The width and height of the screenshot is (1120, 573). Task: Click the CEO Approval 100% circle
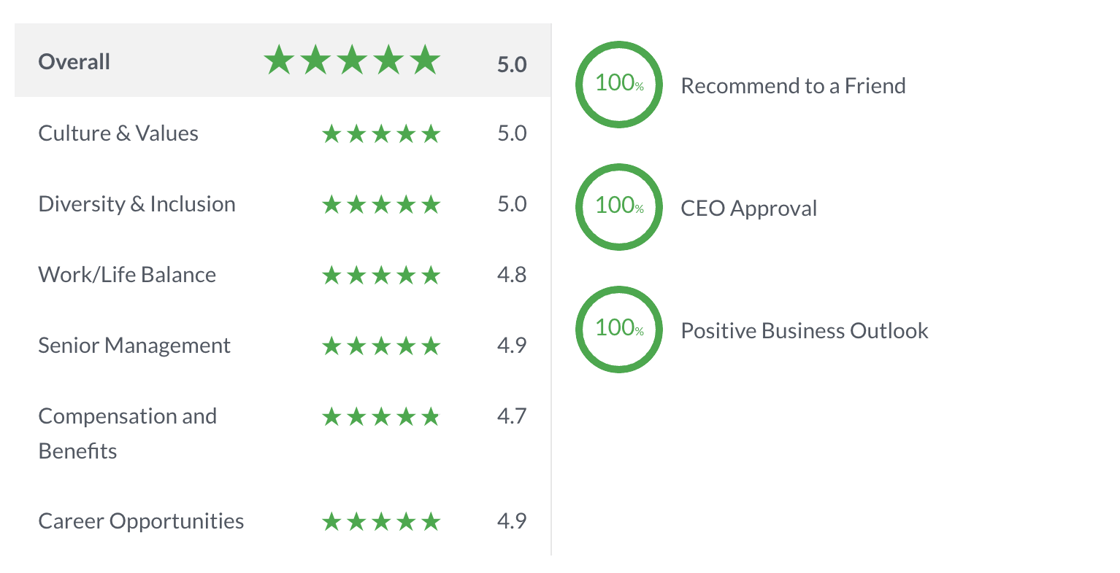click(619, 207)
